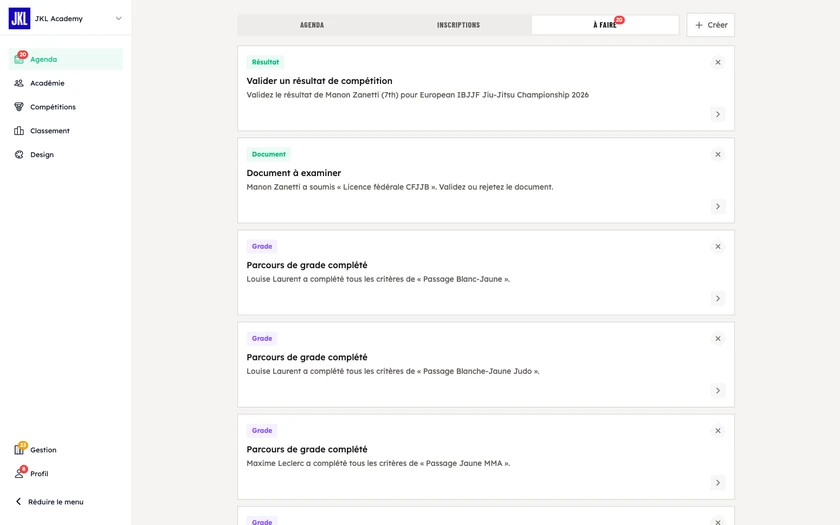Dismiss the Passage Jaune MMA card

coord(718,431)
